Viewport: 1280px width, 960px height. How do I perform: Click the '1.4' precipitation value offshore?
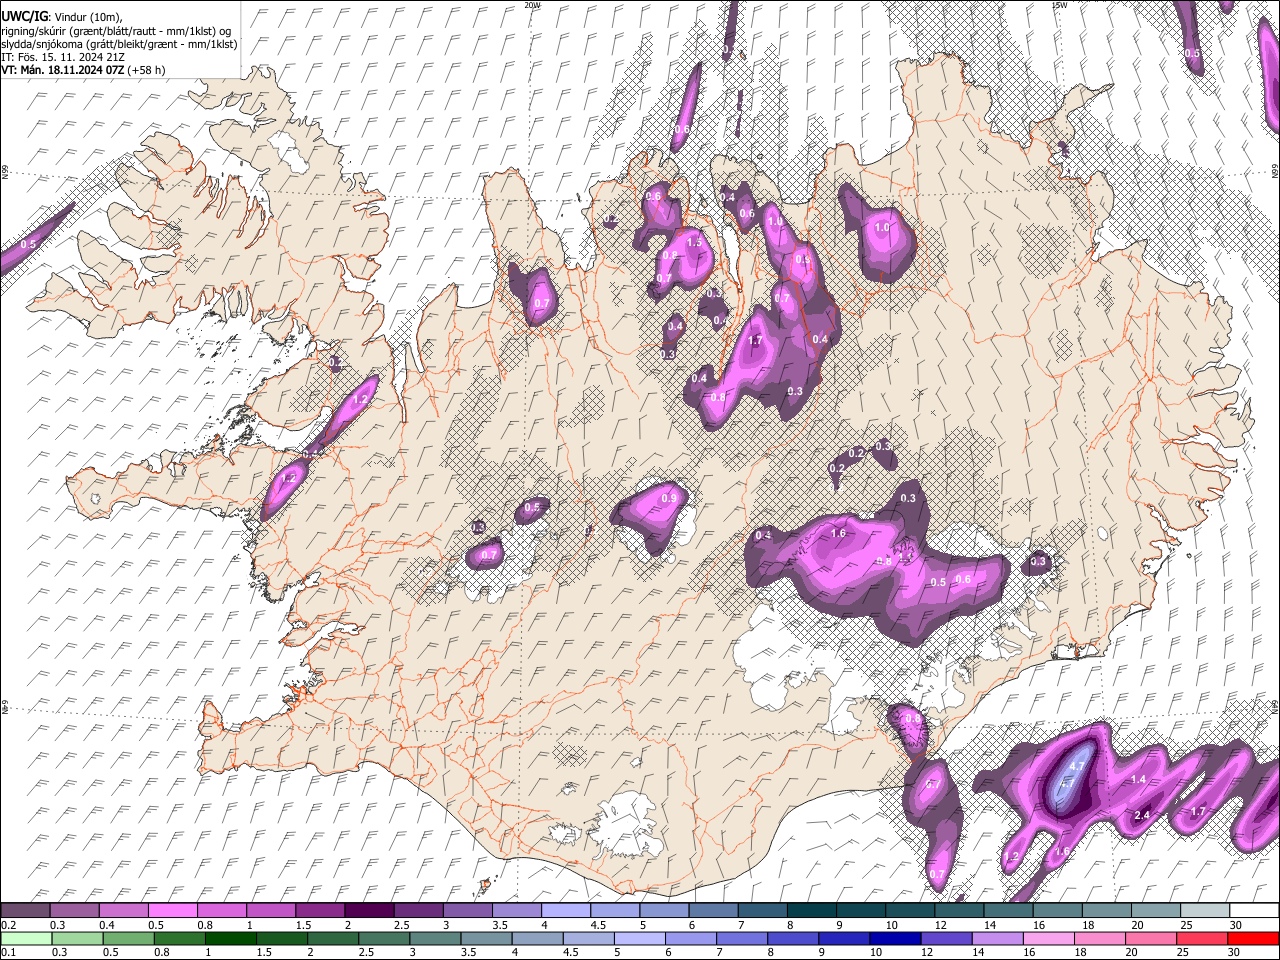[1138, 779]
